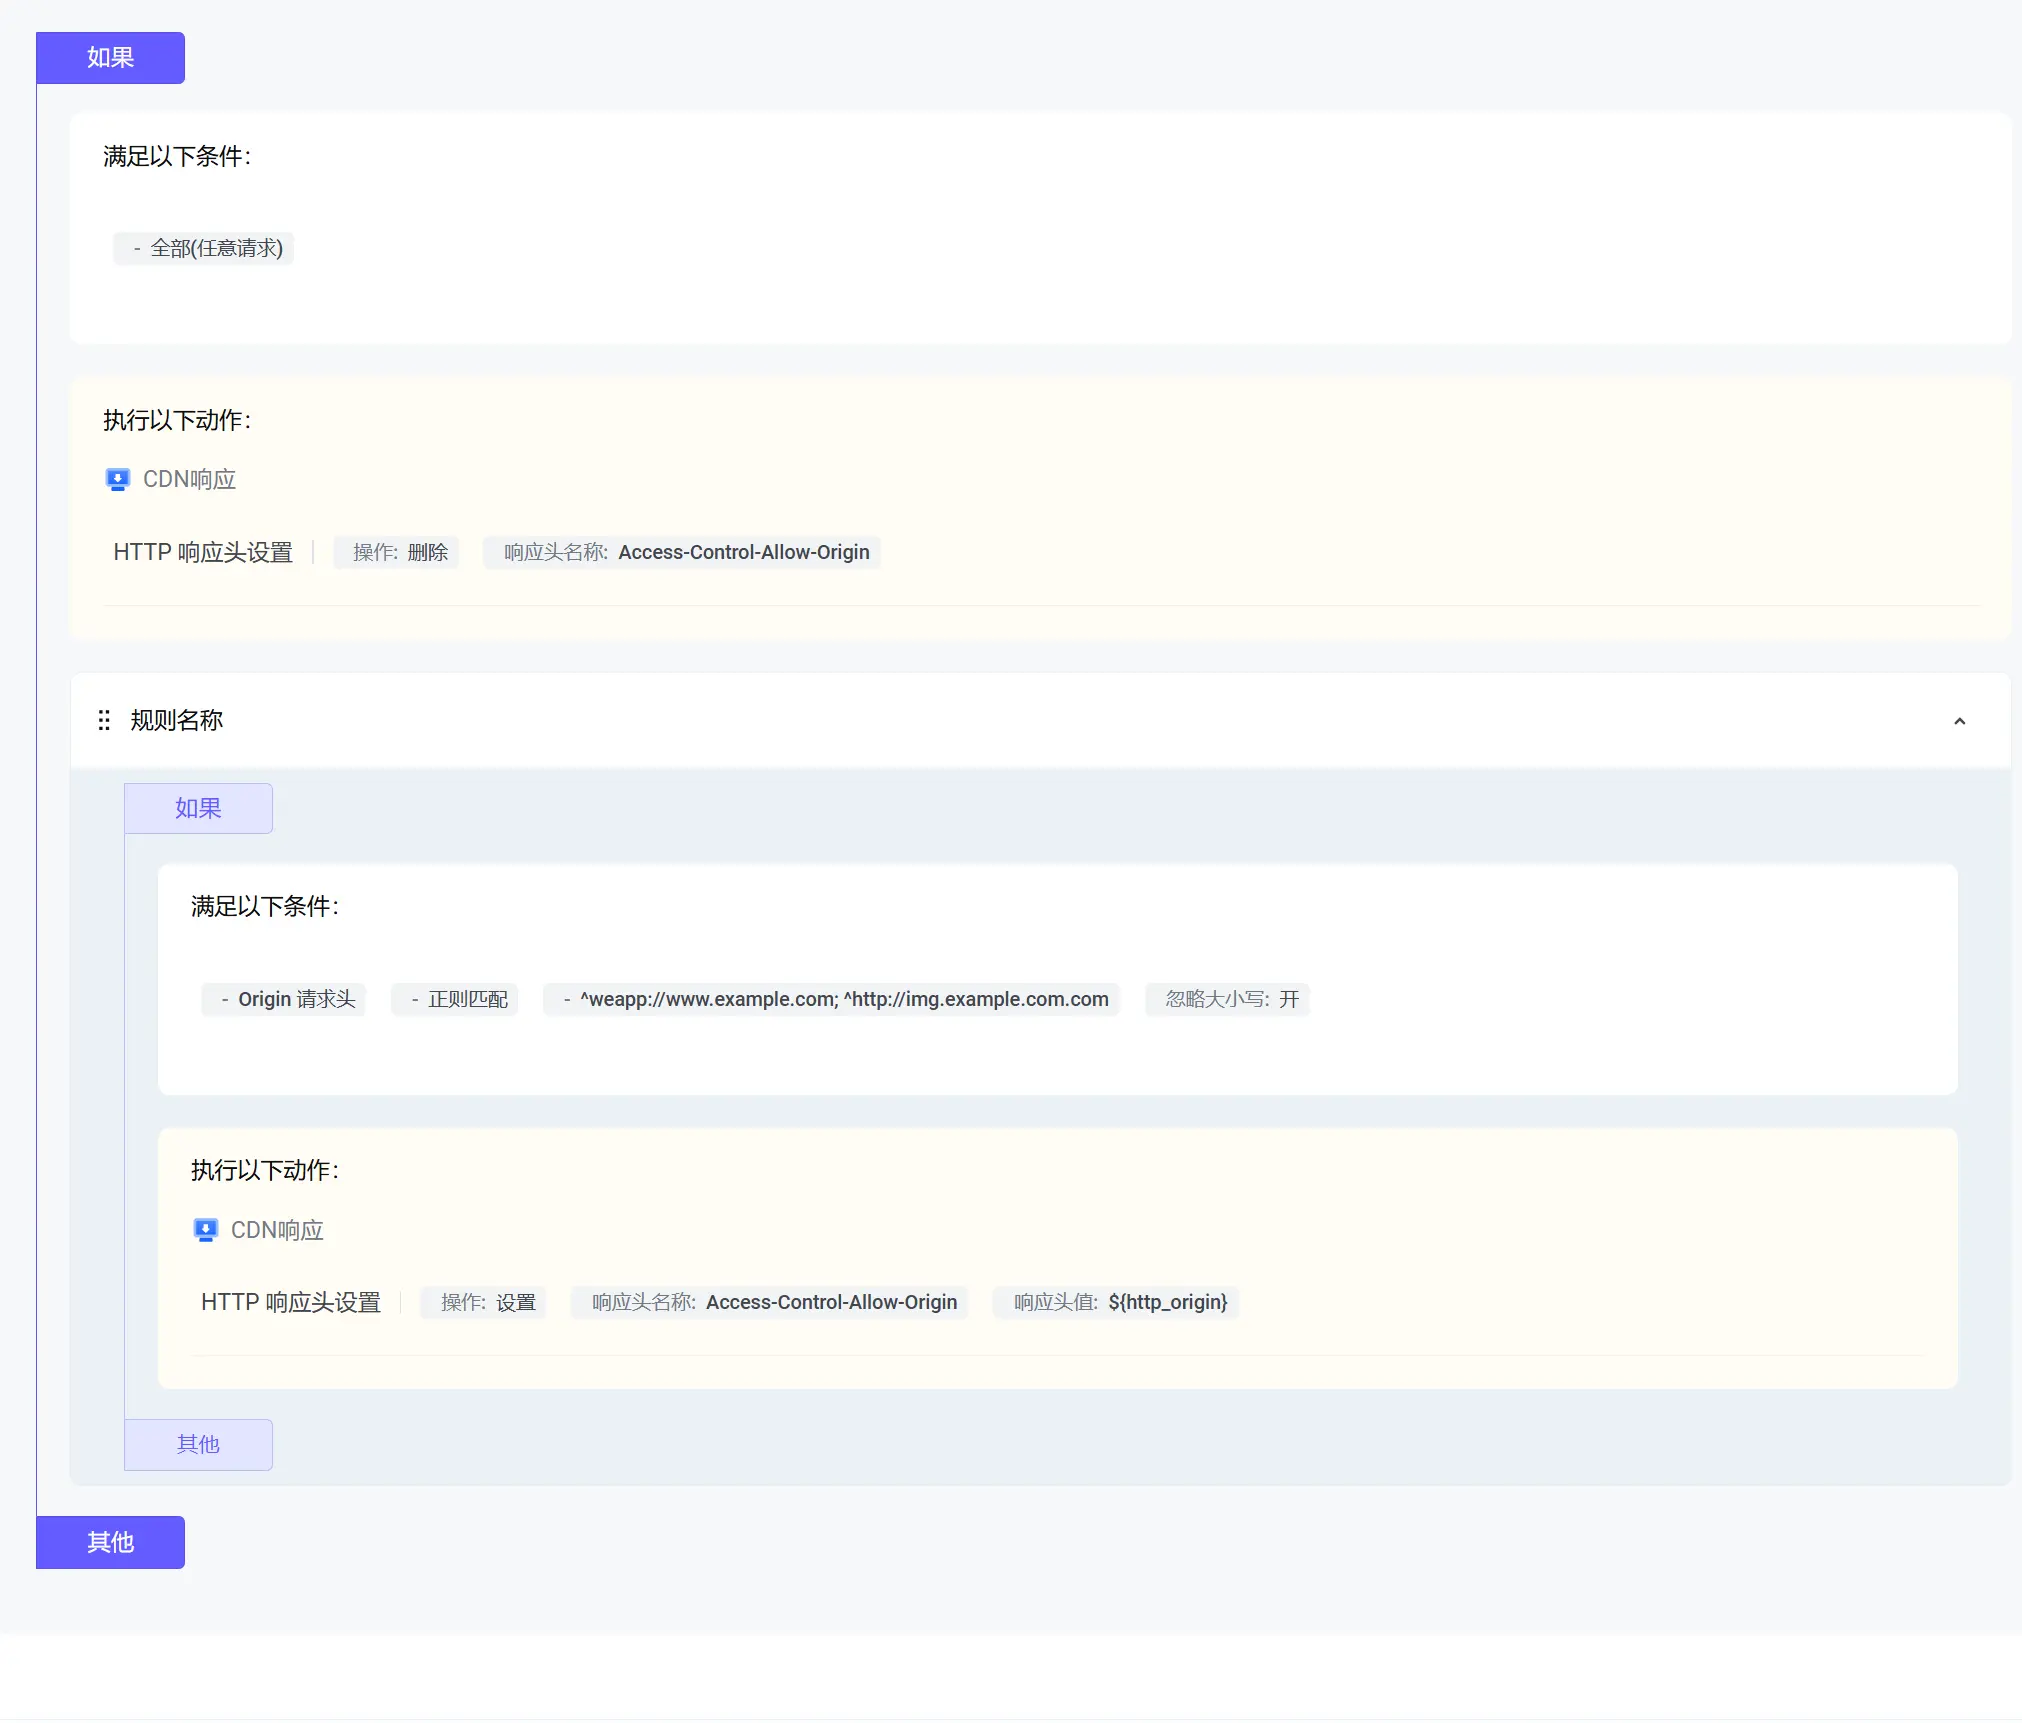Click the CDN响应 icon in nested rule

[205, 1230]
